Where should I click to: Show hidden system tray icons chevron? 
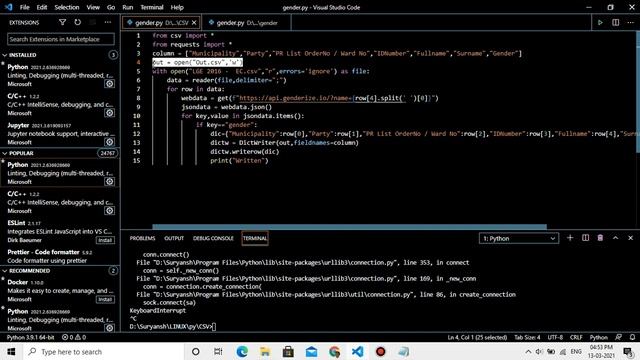pyautogui.click(x=528, y=351)
